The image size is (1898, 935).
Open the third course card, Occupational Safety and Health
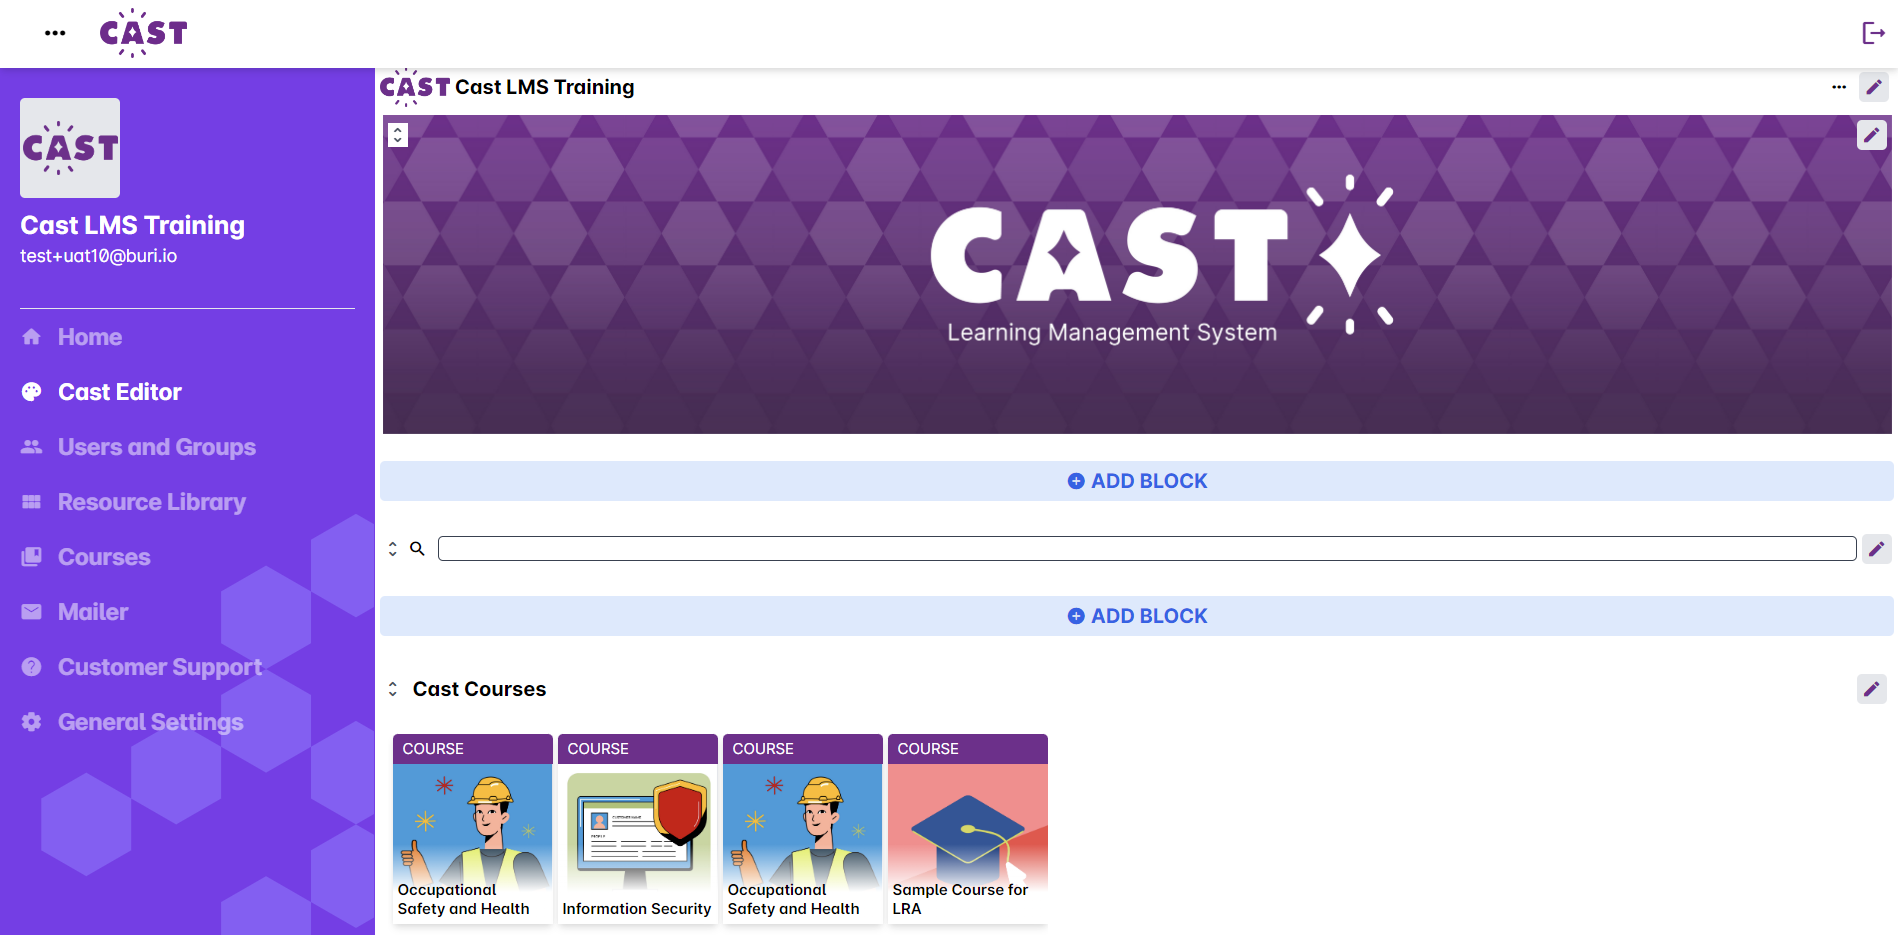[x=803, y=829]
